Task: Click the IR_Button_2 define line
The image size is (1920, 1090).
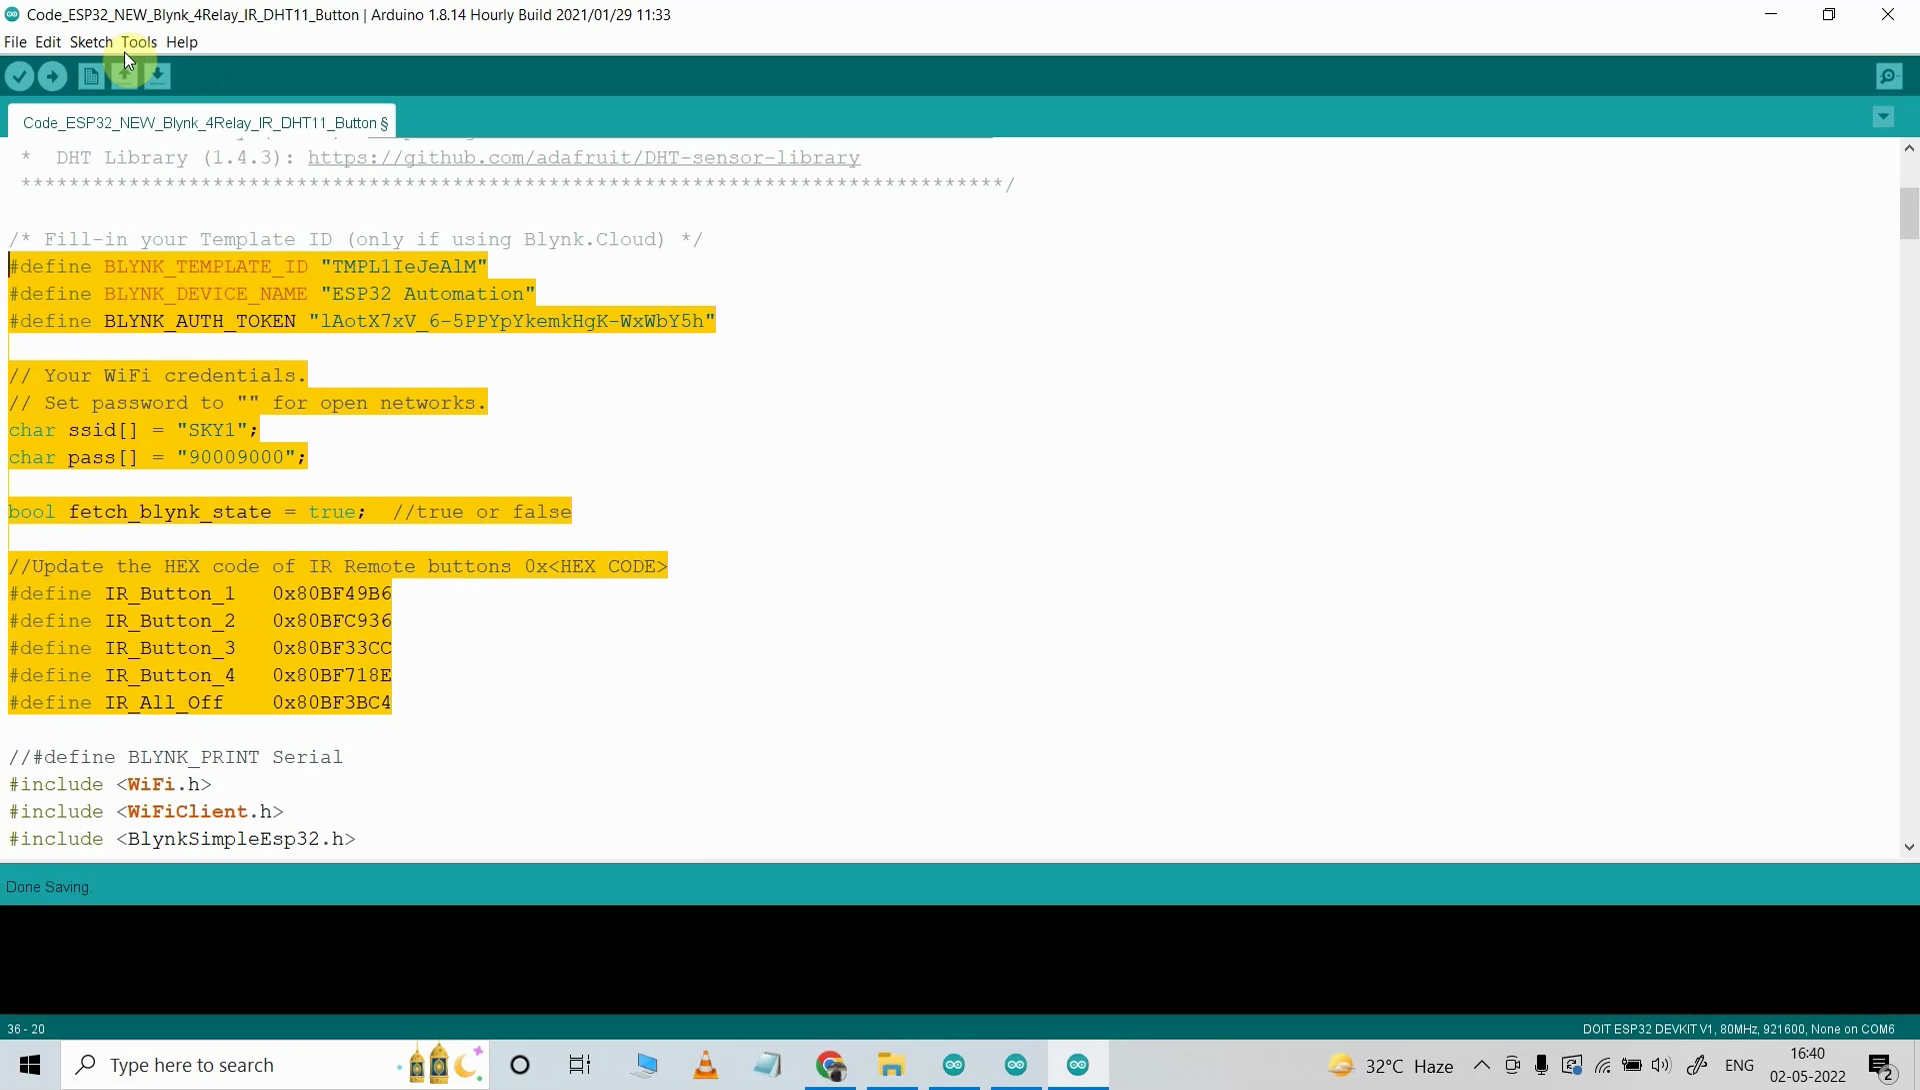Action: pos(200,621)
